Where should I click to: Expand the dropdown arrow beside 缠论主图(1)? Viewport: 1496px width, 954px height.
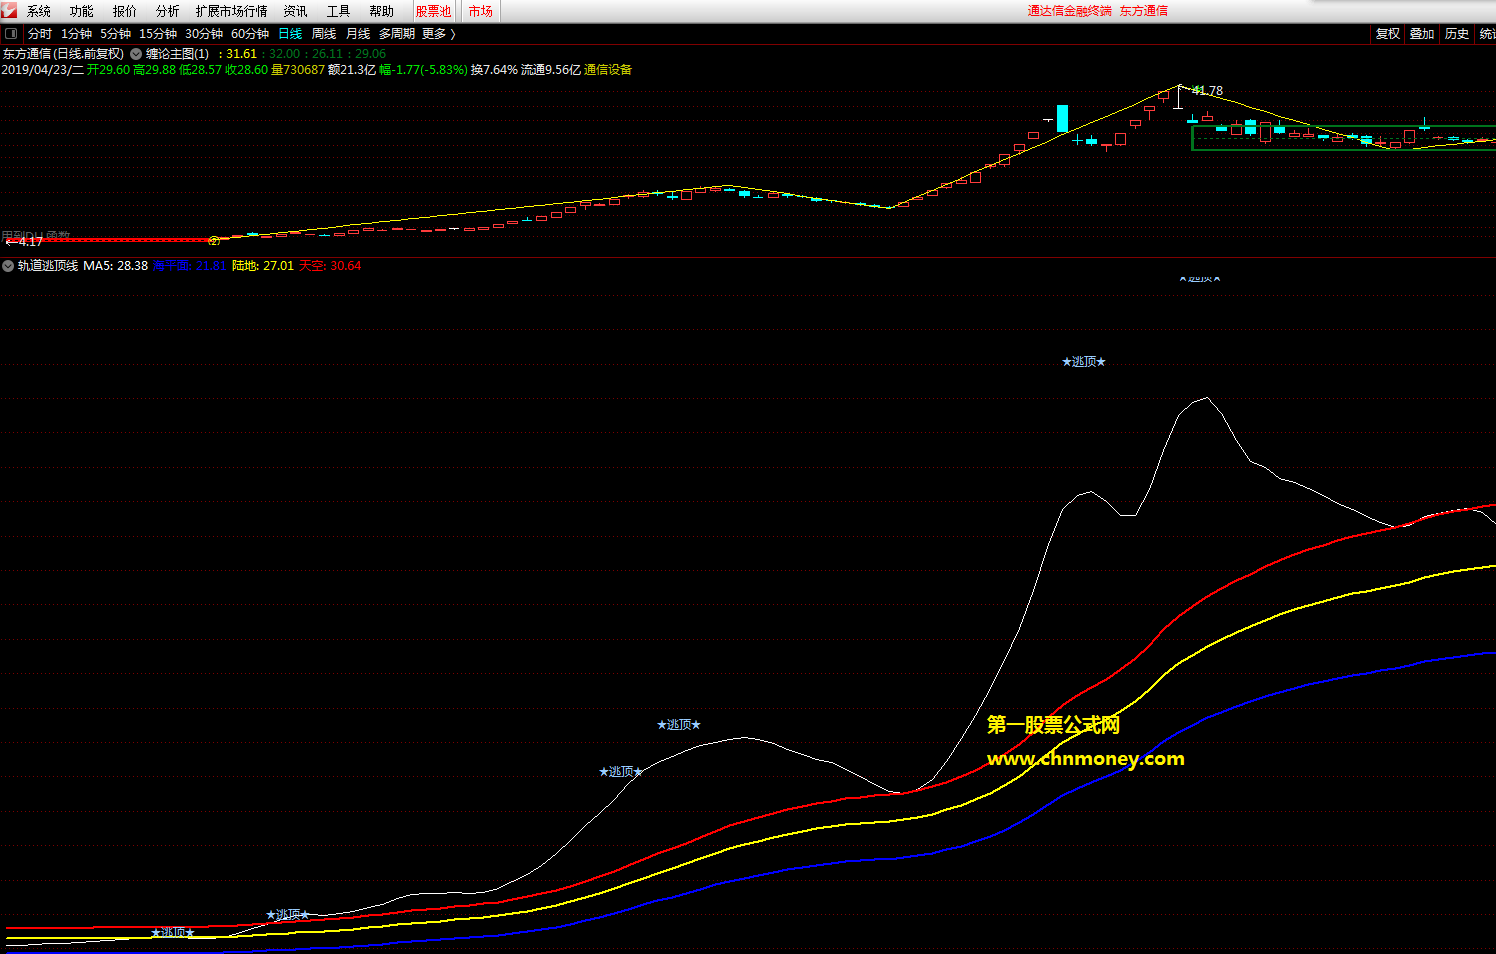click(136, 54)
